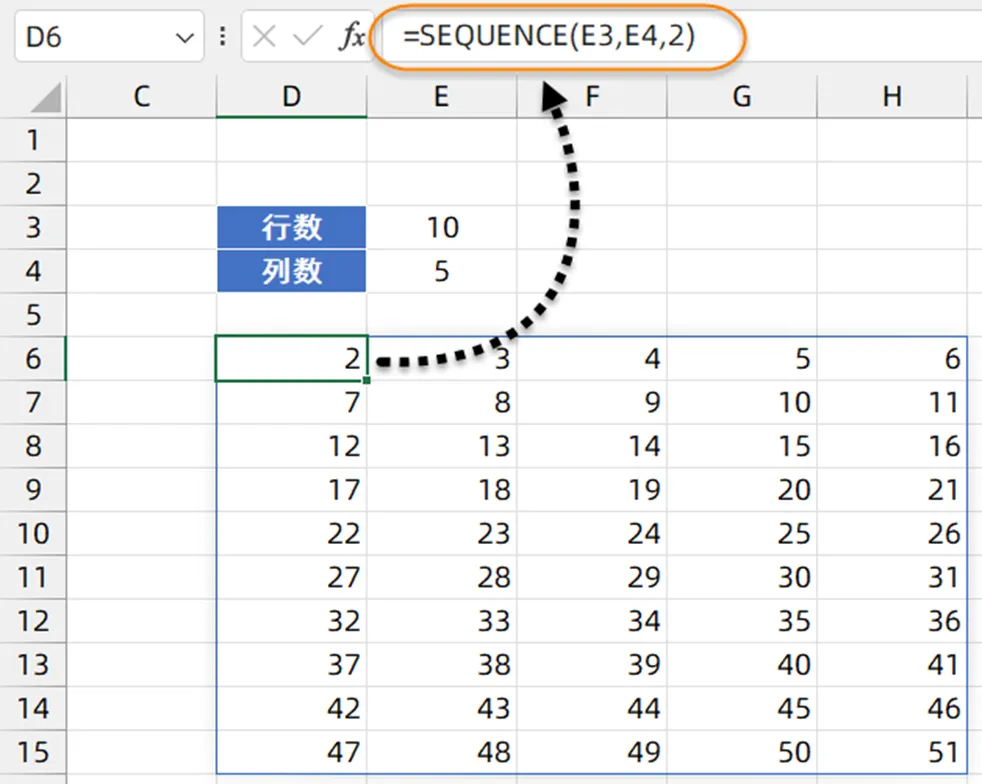Image resolution: width=982 pixels, height=784 pixels.
Task: Click cell D6 with value 2
Action: pyautogui.click(x=291, y=358)
